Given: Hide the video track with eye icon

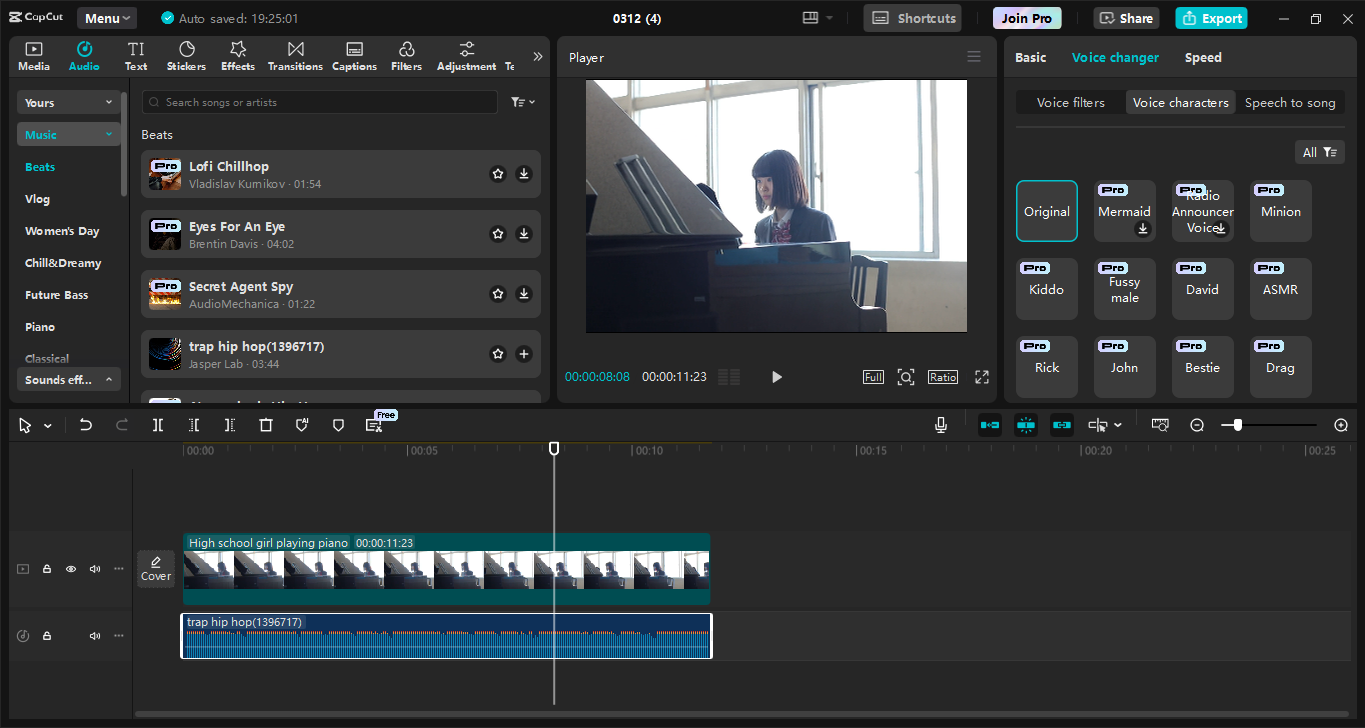Looking at the screenshot, I should coord(71,569).
